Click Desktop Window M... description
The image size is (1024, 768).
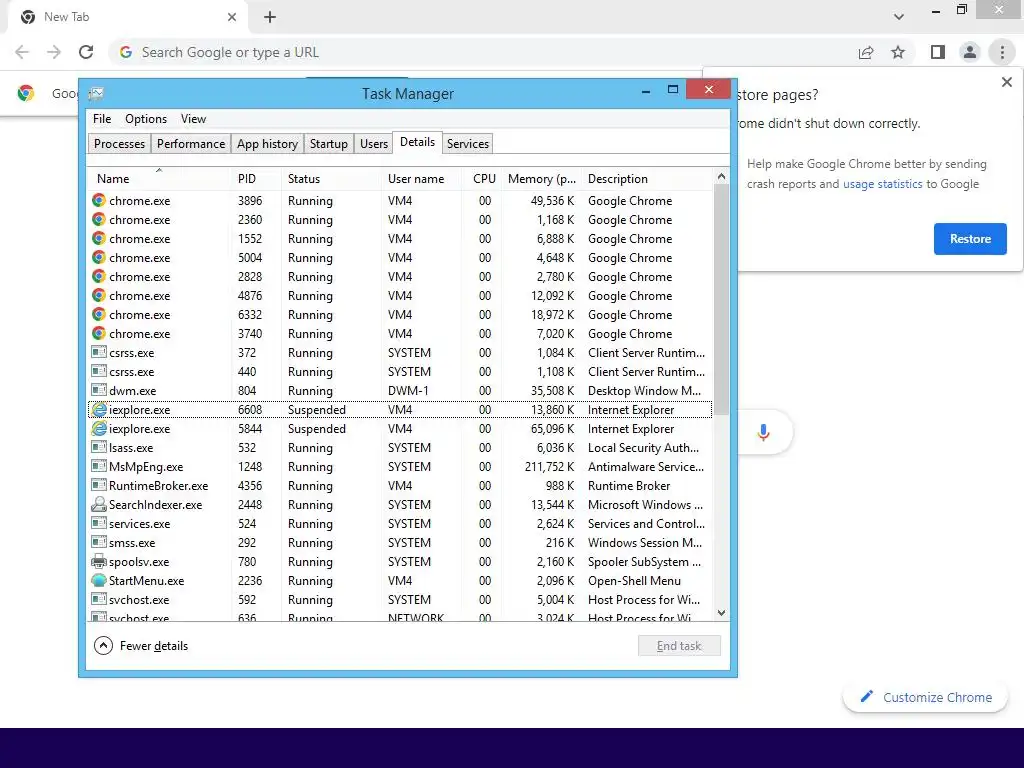645,391
